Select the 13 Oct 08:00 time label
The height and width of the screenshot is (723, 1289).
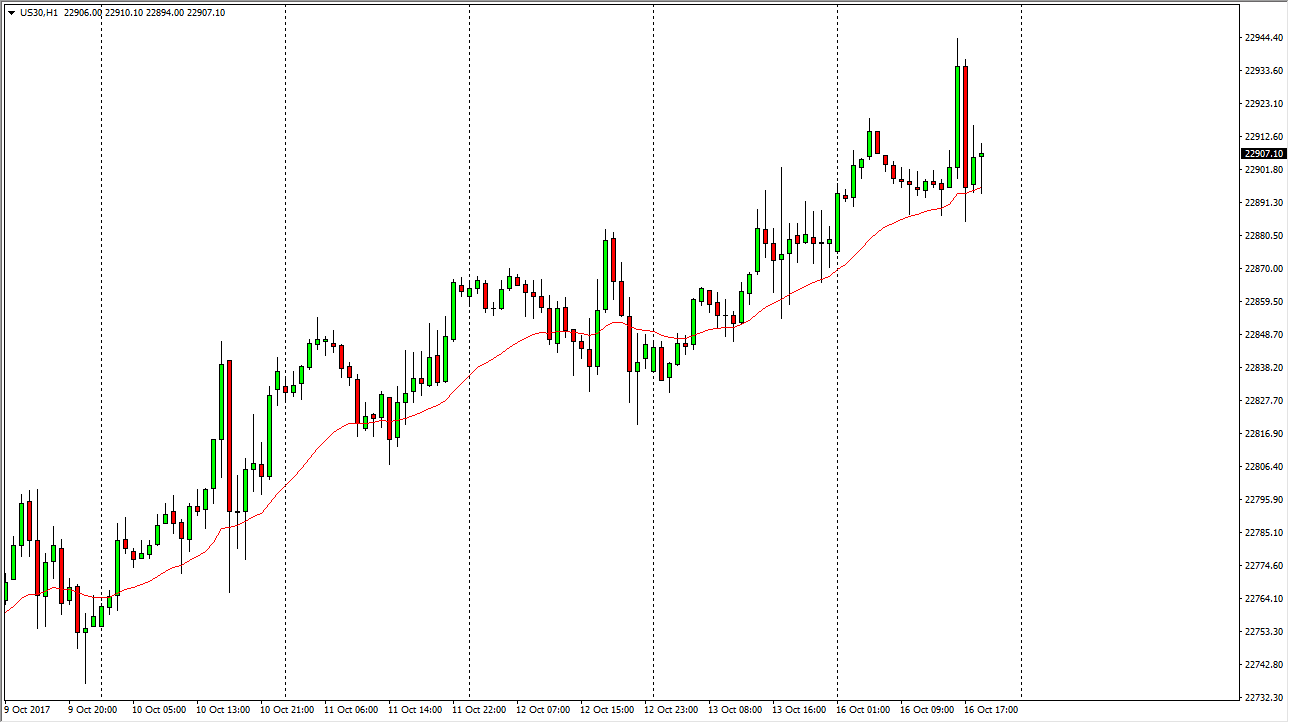734,710
